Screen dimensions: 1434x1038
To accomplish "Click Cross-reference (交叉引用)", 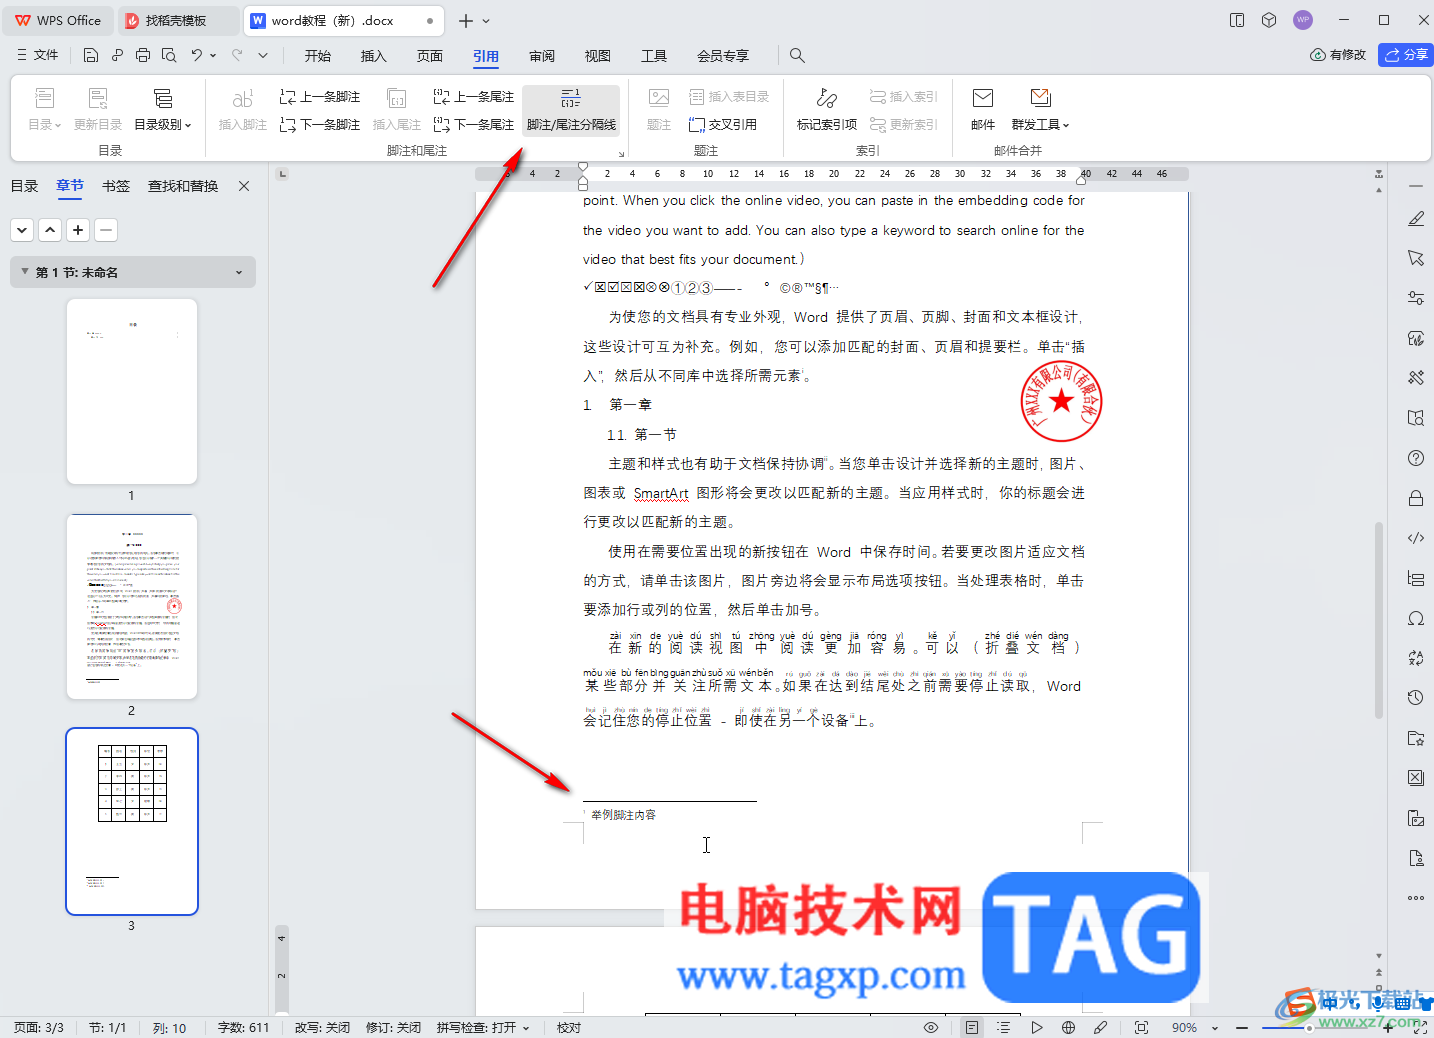I will click(723, 125).
